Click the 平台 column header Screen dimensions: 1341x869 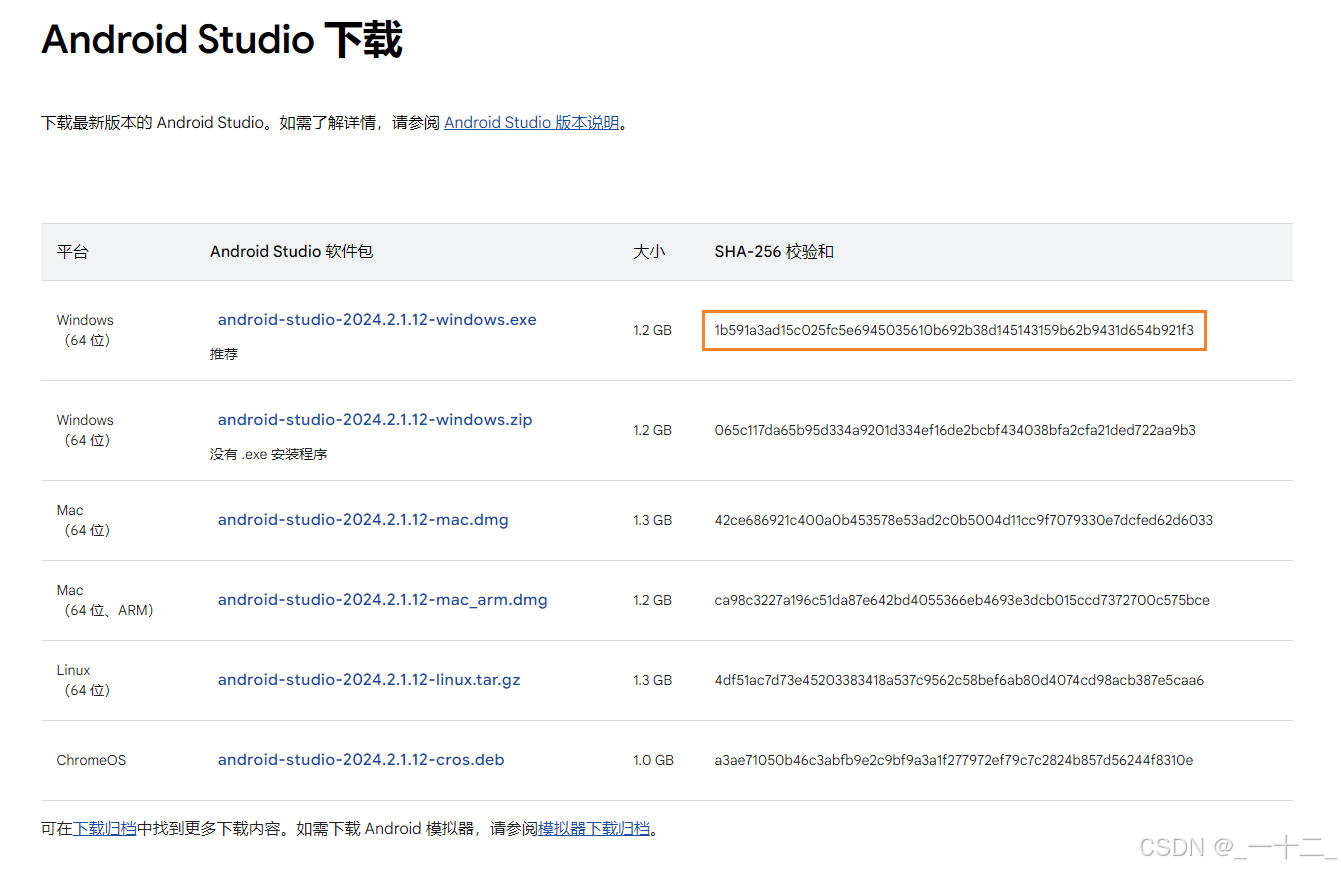pos(72,252)
